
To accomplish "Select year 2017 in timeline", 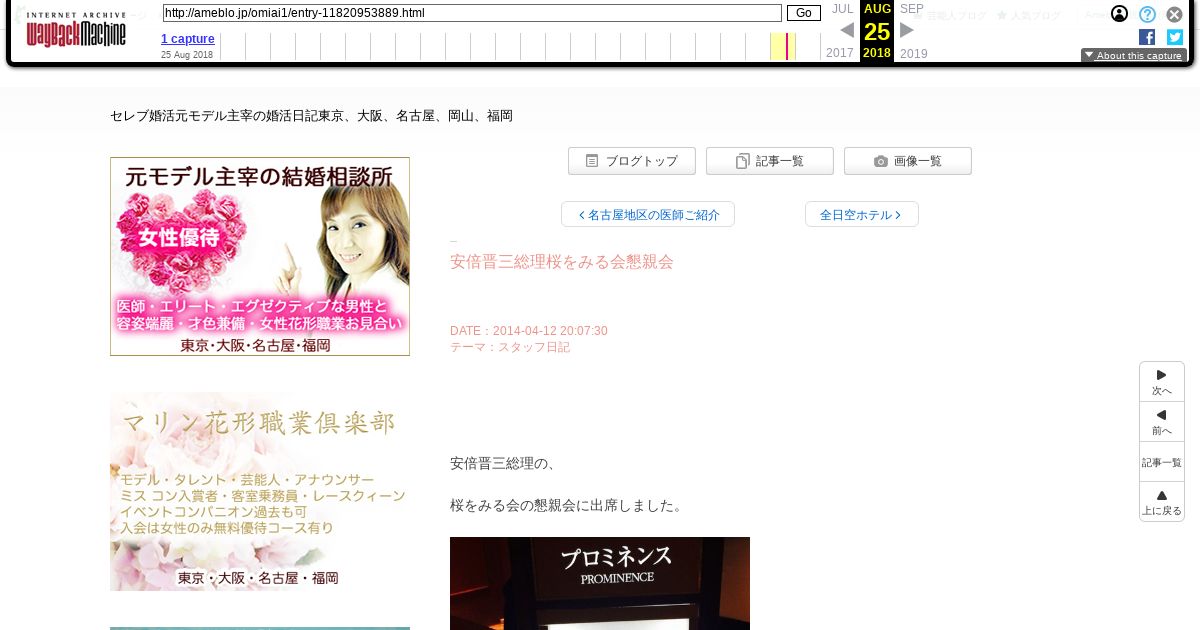I will coord(840,53).
